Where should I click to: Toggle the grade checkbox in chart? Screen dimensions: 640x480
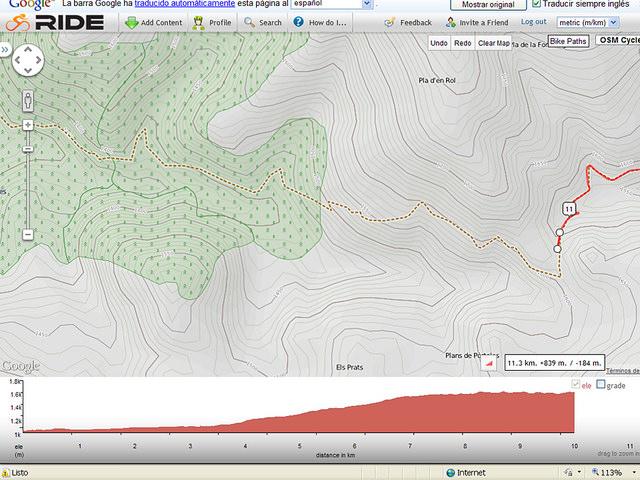coord(600,384)
